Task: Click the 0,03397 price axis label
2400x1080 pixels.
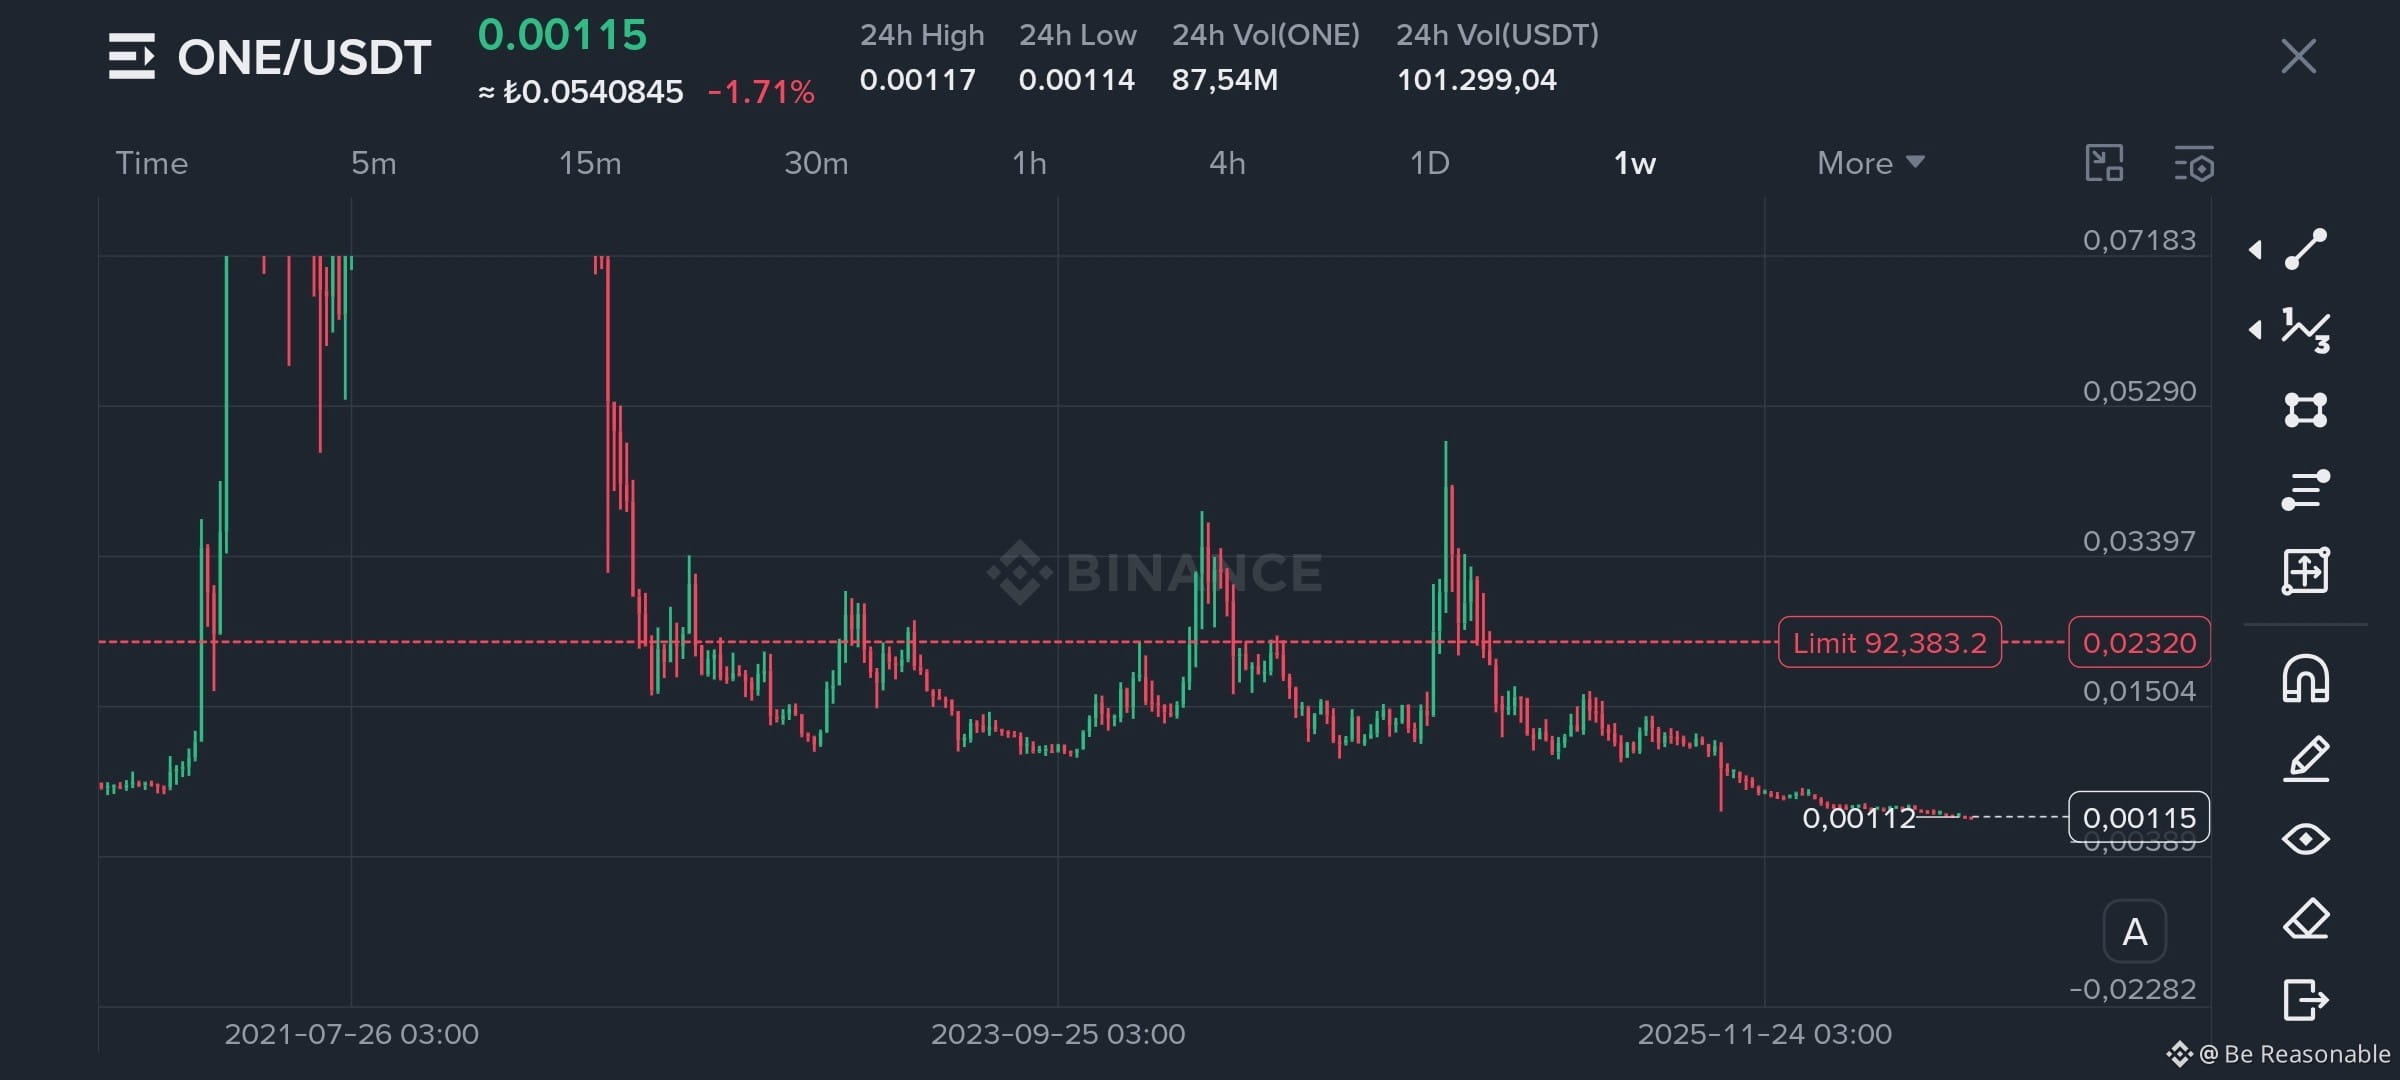Action: click(2139, 541)
